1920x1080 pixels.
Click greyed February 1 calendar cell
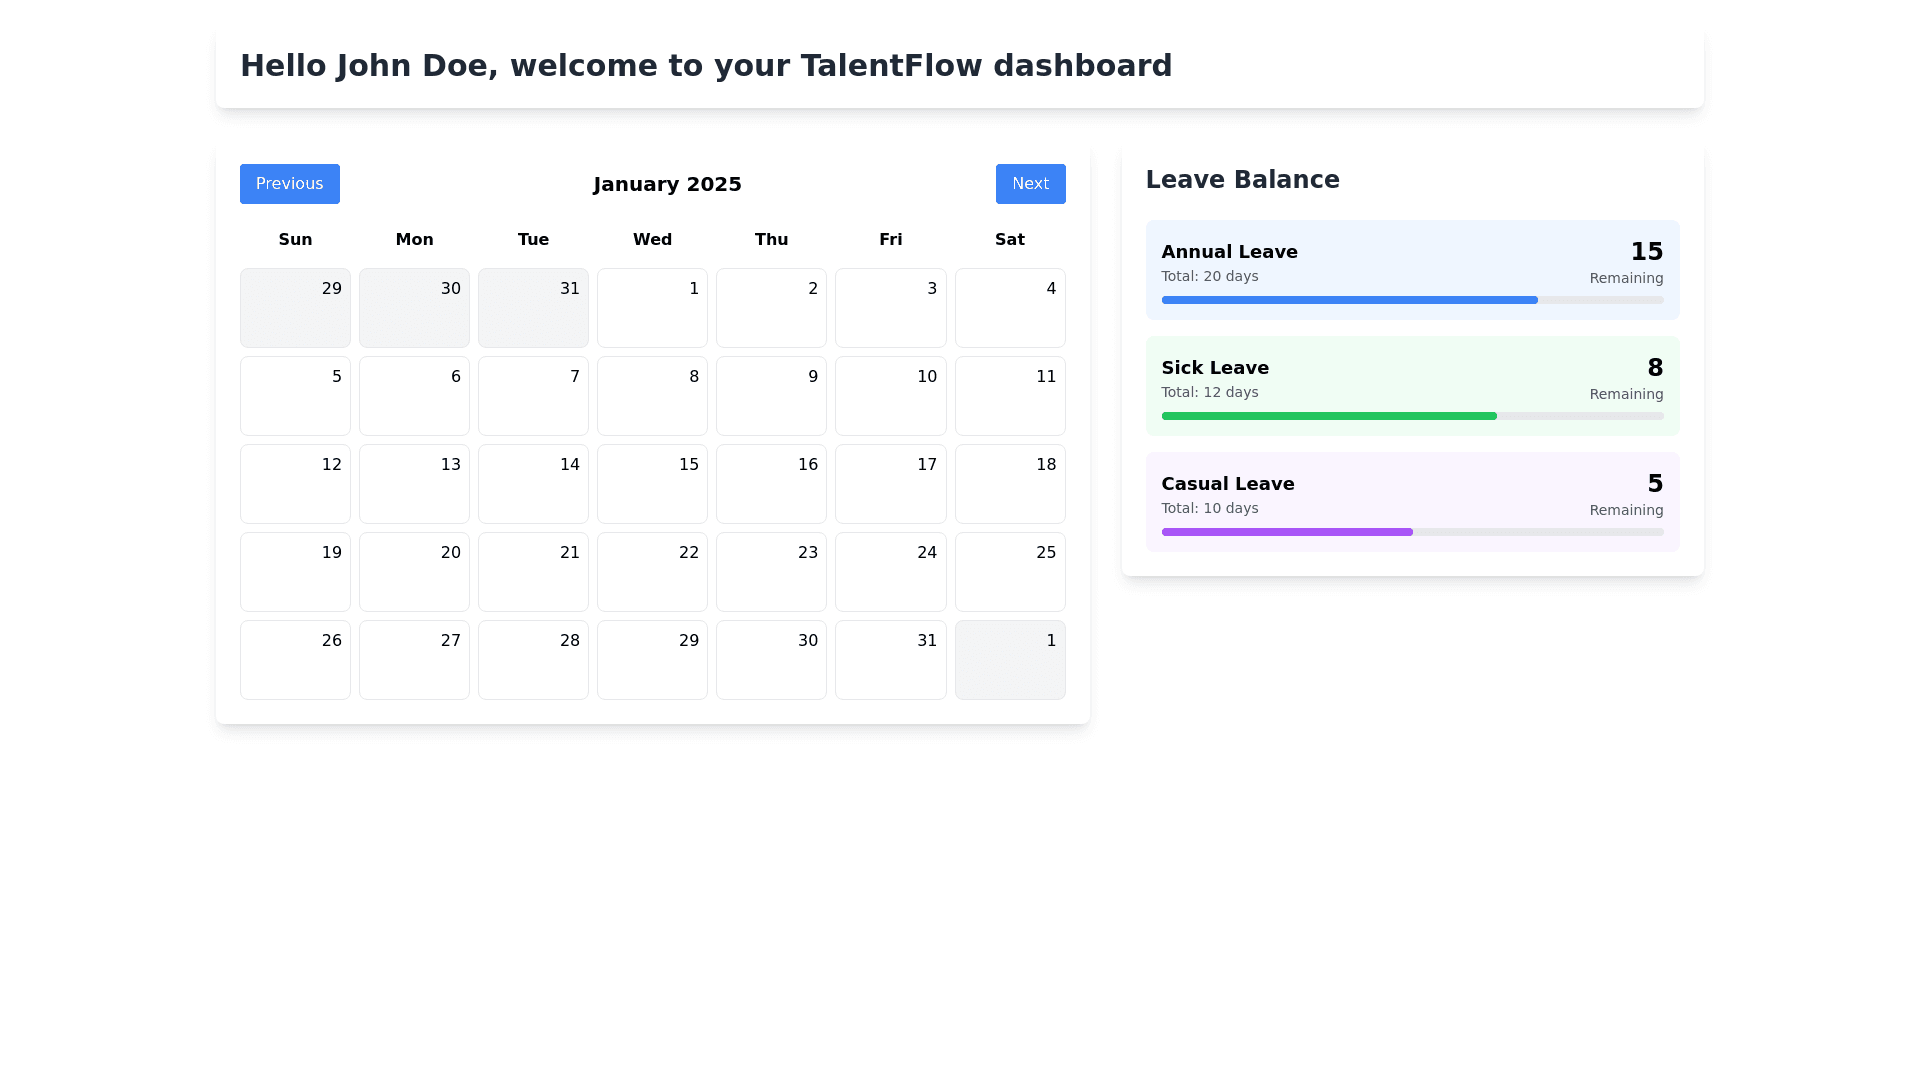coord(1009,660)
